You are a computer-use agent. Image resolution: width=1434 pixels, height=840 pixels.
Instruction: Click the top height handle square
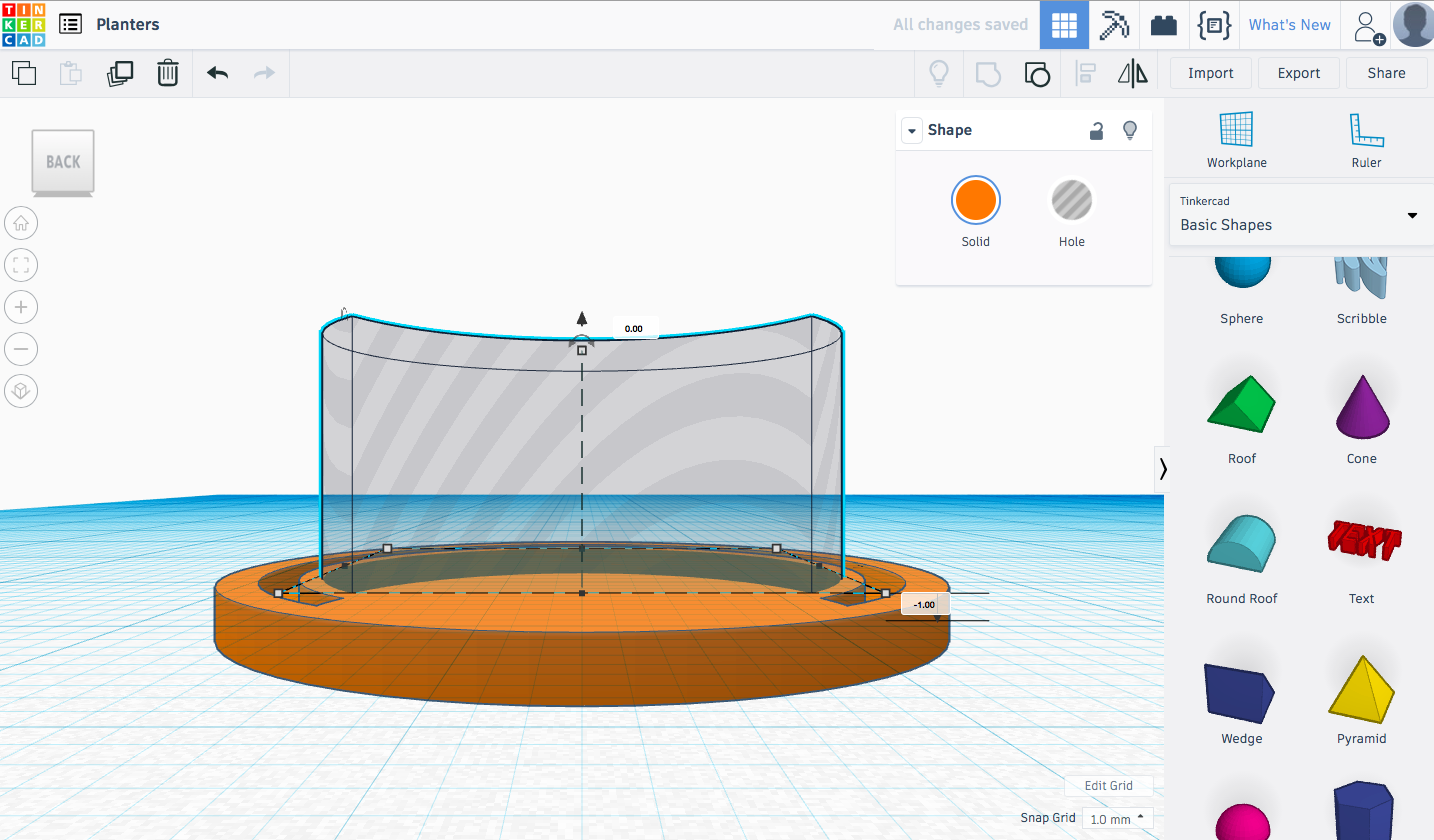pos(582,350)
